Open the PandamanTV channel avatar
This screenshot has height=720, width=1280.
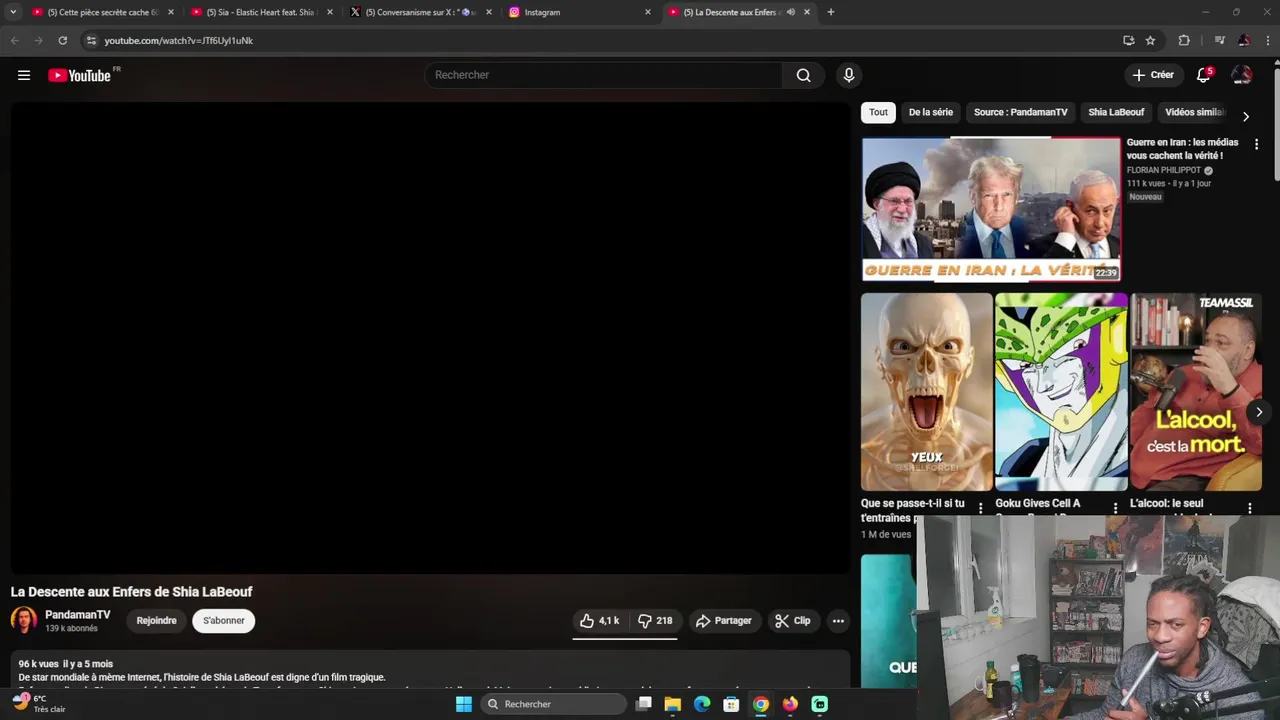[x=24, y=620]
